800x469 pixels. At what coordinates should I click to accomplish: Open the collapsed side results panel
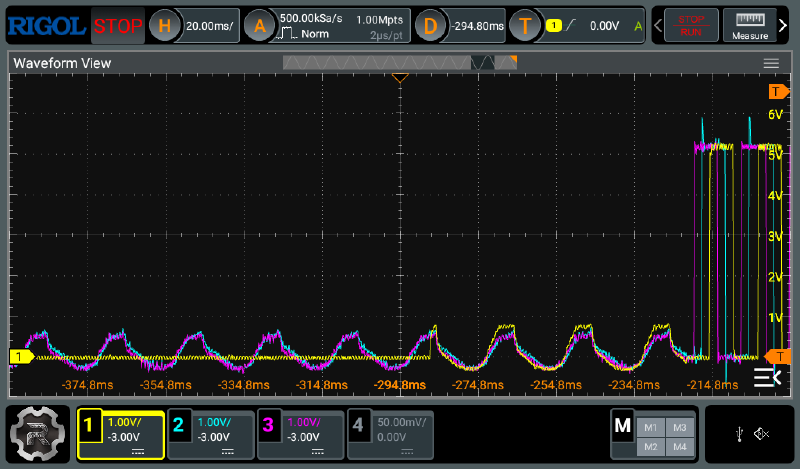pyautogui.click(x=766, y=376)
